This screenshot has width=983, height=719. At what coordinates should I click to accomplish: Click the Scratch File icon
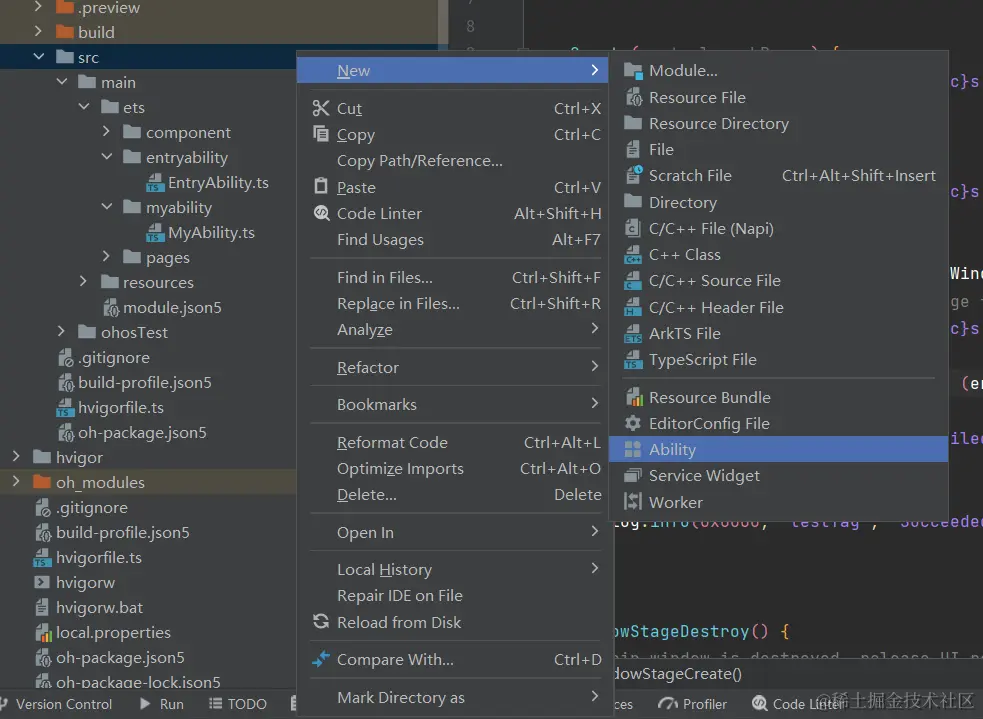click(x=634, y=175)
